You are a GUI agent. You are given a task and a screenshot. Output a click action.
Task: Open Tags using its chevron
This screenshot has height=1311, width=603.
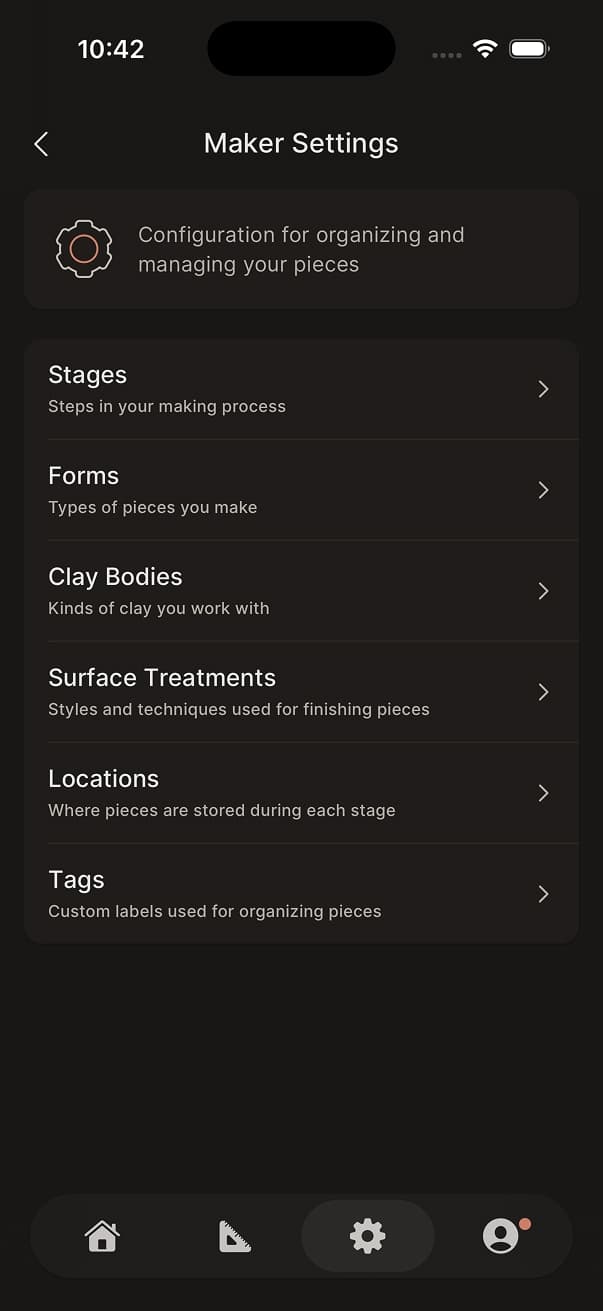(x=543, y=894)
